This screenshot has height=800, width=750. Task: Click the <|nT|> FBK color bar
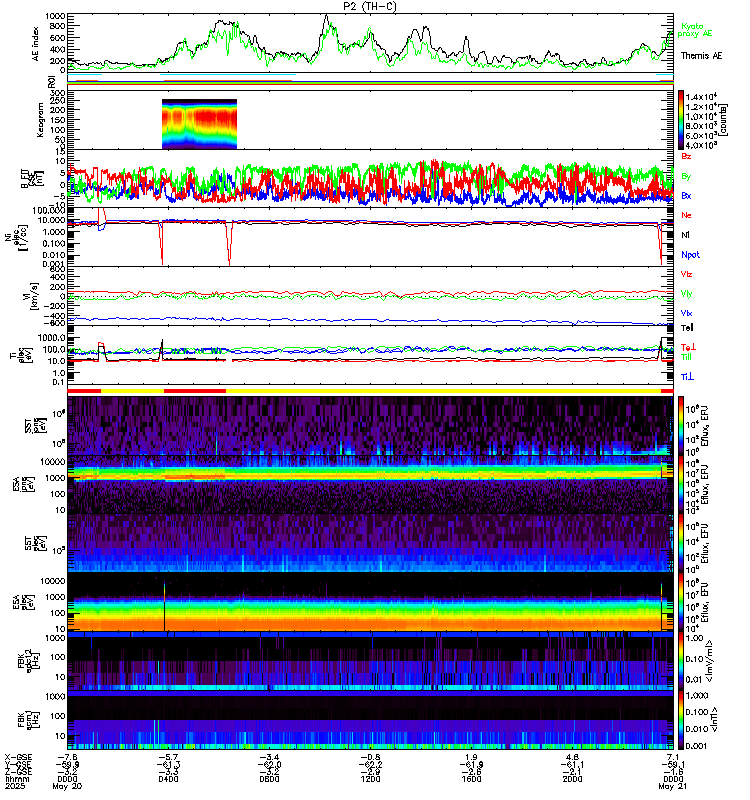click(681, 720)
